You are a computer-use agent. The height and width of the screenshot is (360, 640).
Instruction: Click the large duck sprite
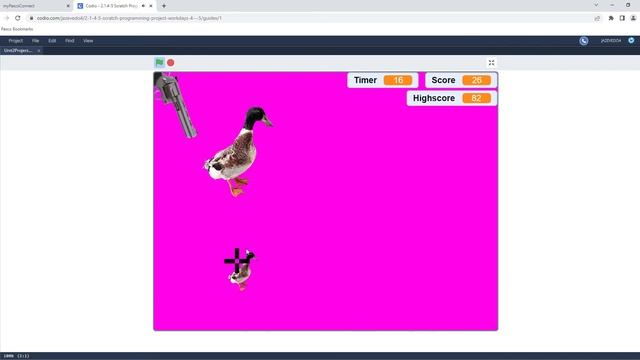[x=238, y=152]
